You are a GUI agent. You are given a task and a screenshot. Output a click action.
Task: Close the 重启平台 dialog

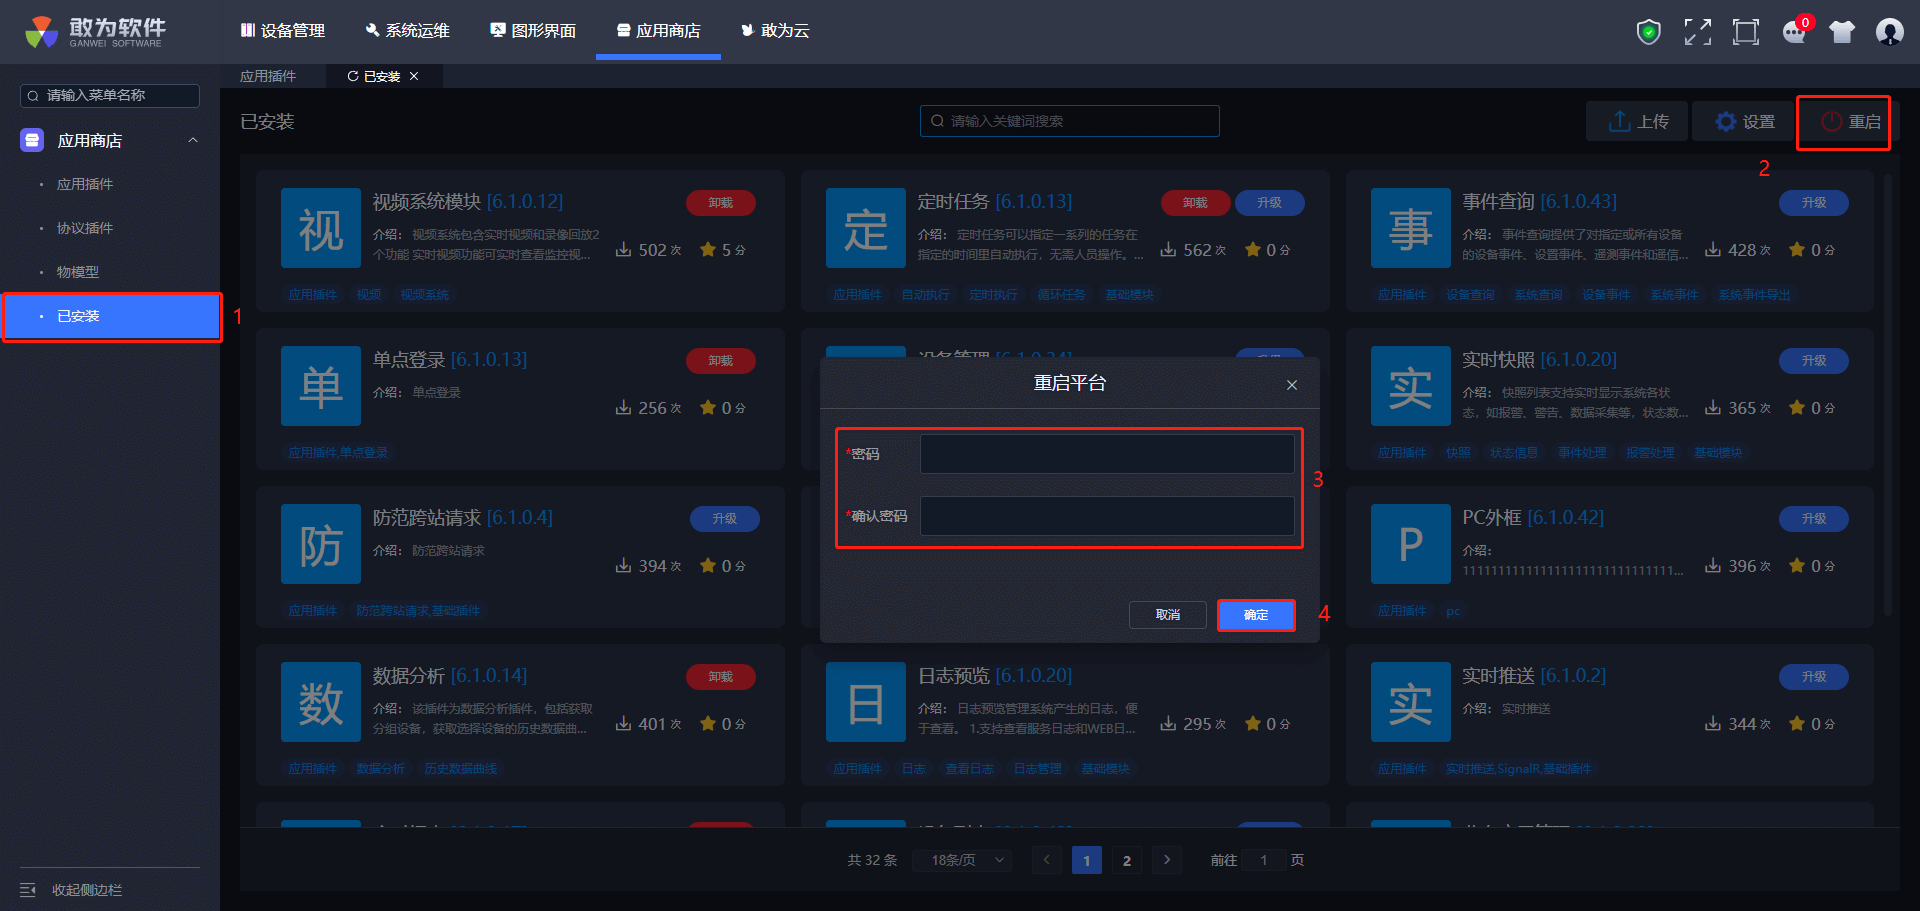[x=1292, y=385]
